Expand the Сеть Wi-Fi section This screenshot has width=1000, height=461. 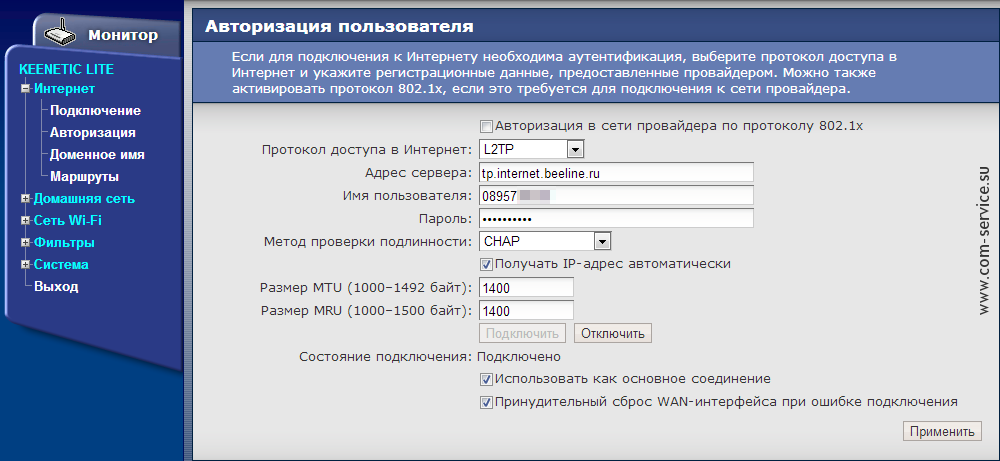(x=26, y=221)
